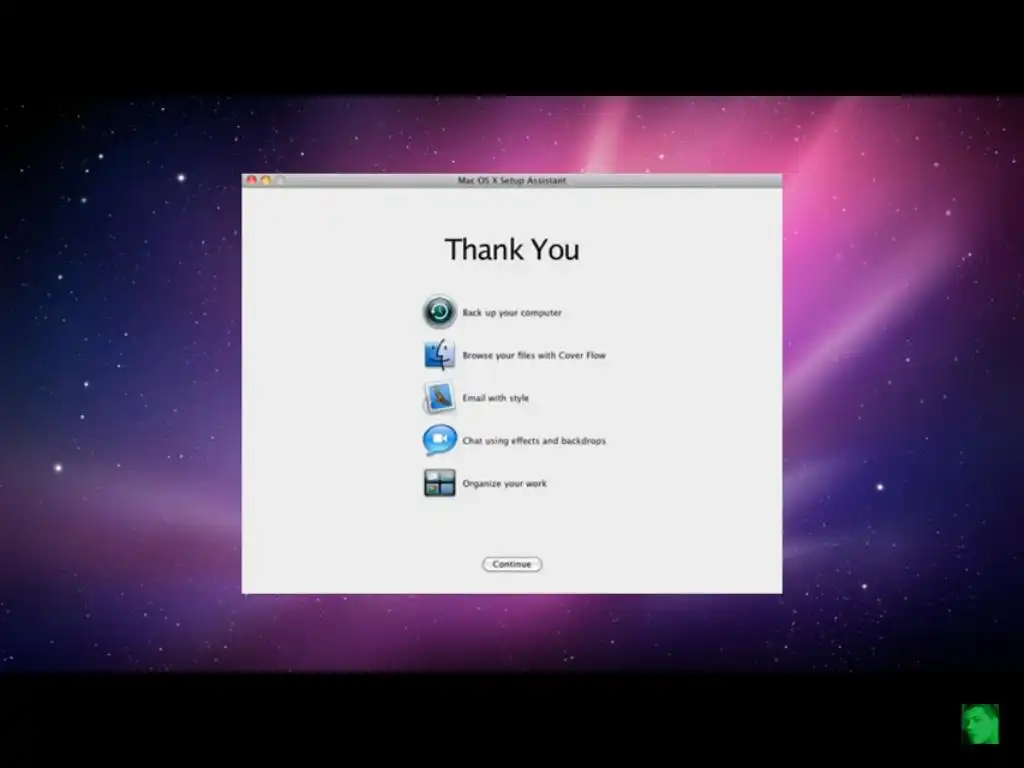Close the Setup Assistant window
This screenshot has height=768, width=1024.
pos(251,180)
